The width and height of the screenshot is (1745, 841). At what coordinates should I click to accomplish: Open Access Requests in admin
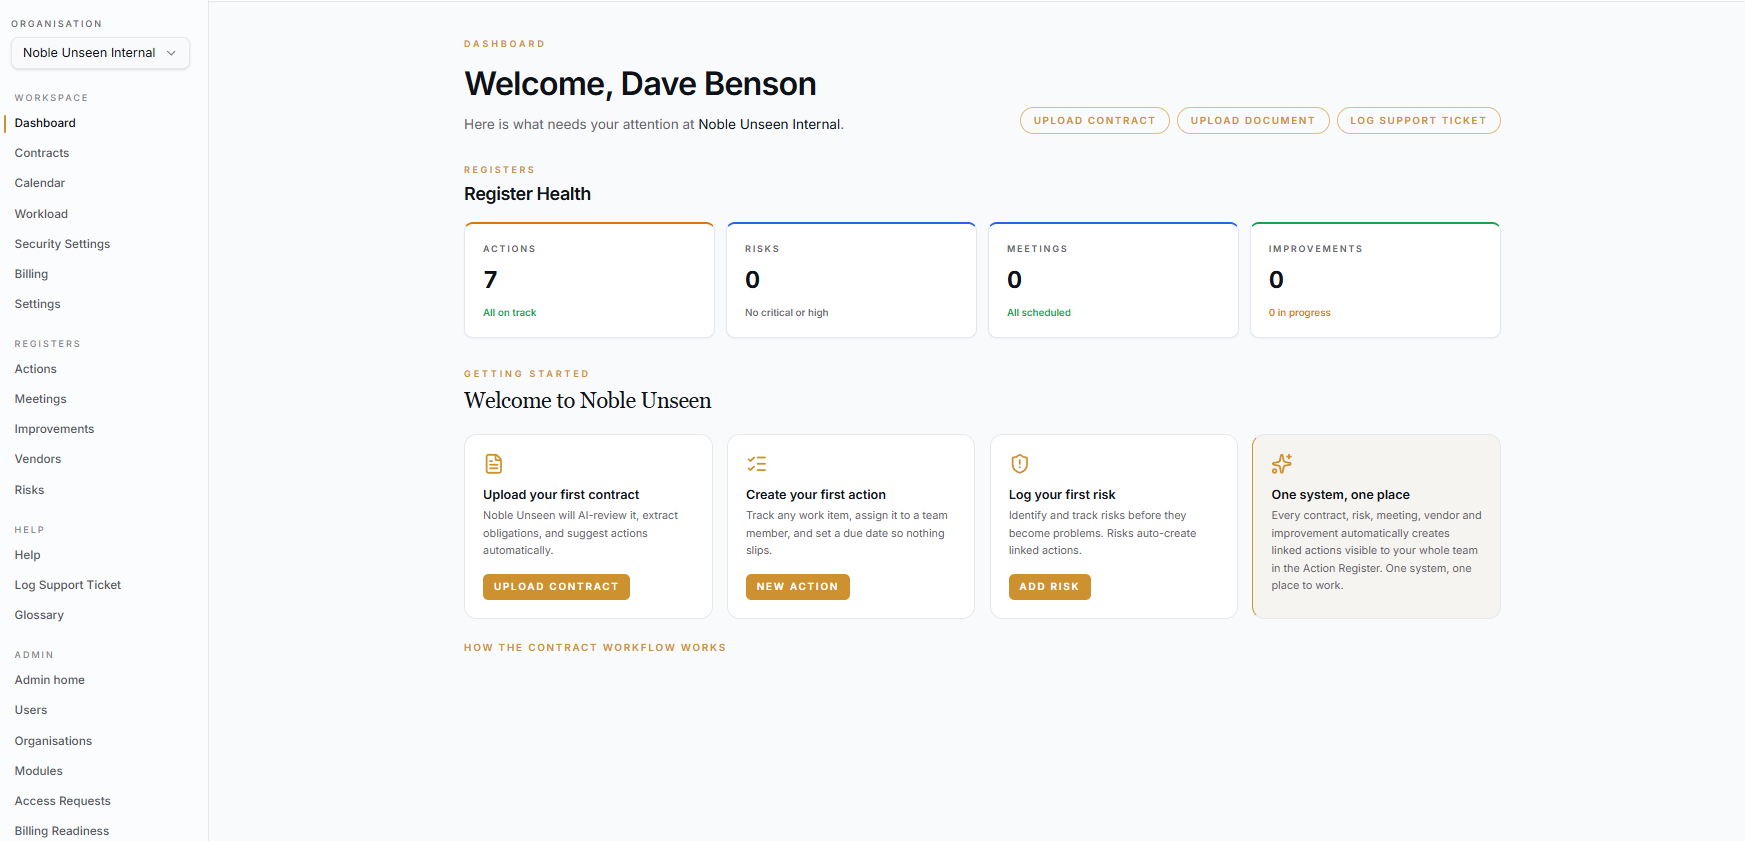coord(62,801)
